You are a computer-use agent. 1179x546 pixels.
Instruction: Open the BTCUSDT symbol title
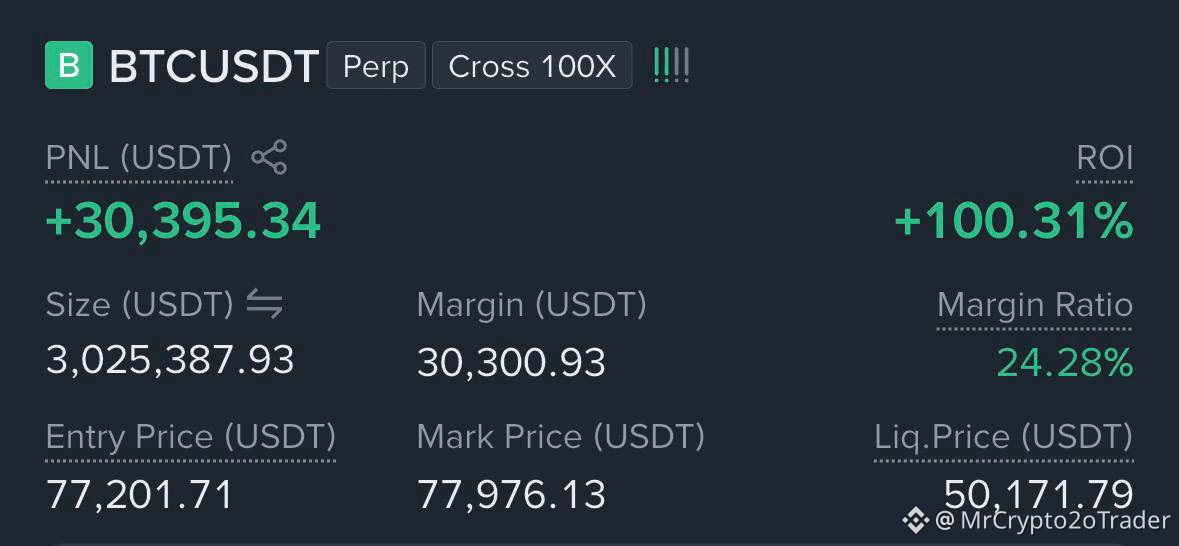(214, 66)
